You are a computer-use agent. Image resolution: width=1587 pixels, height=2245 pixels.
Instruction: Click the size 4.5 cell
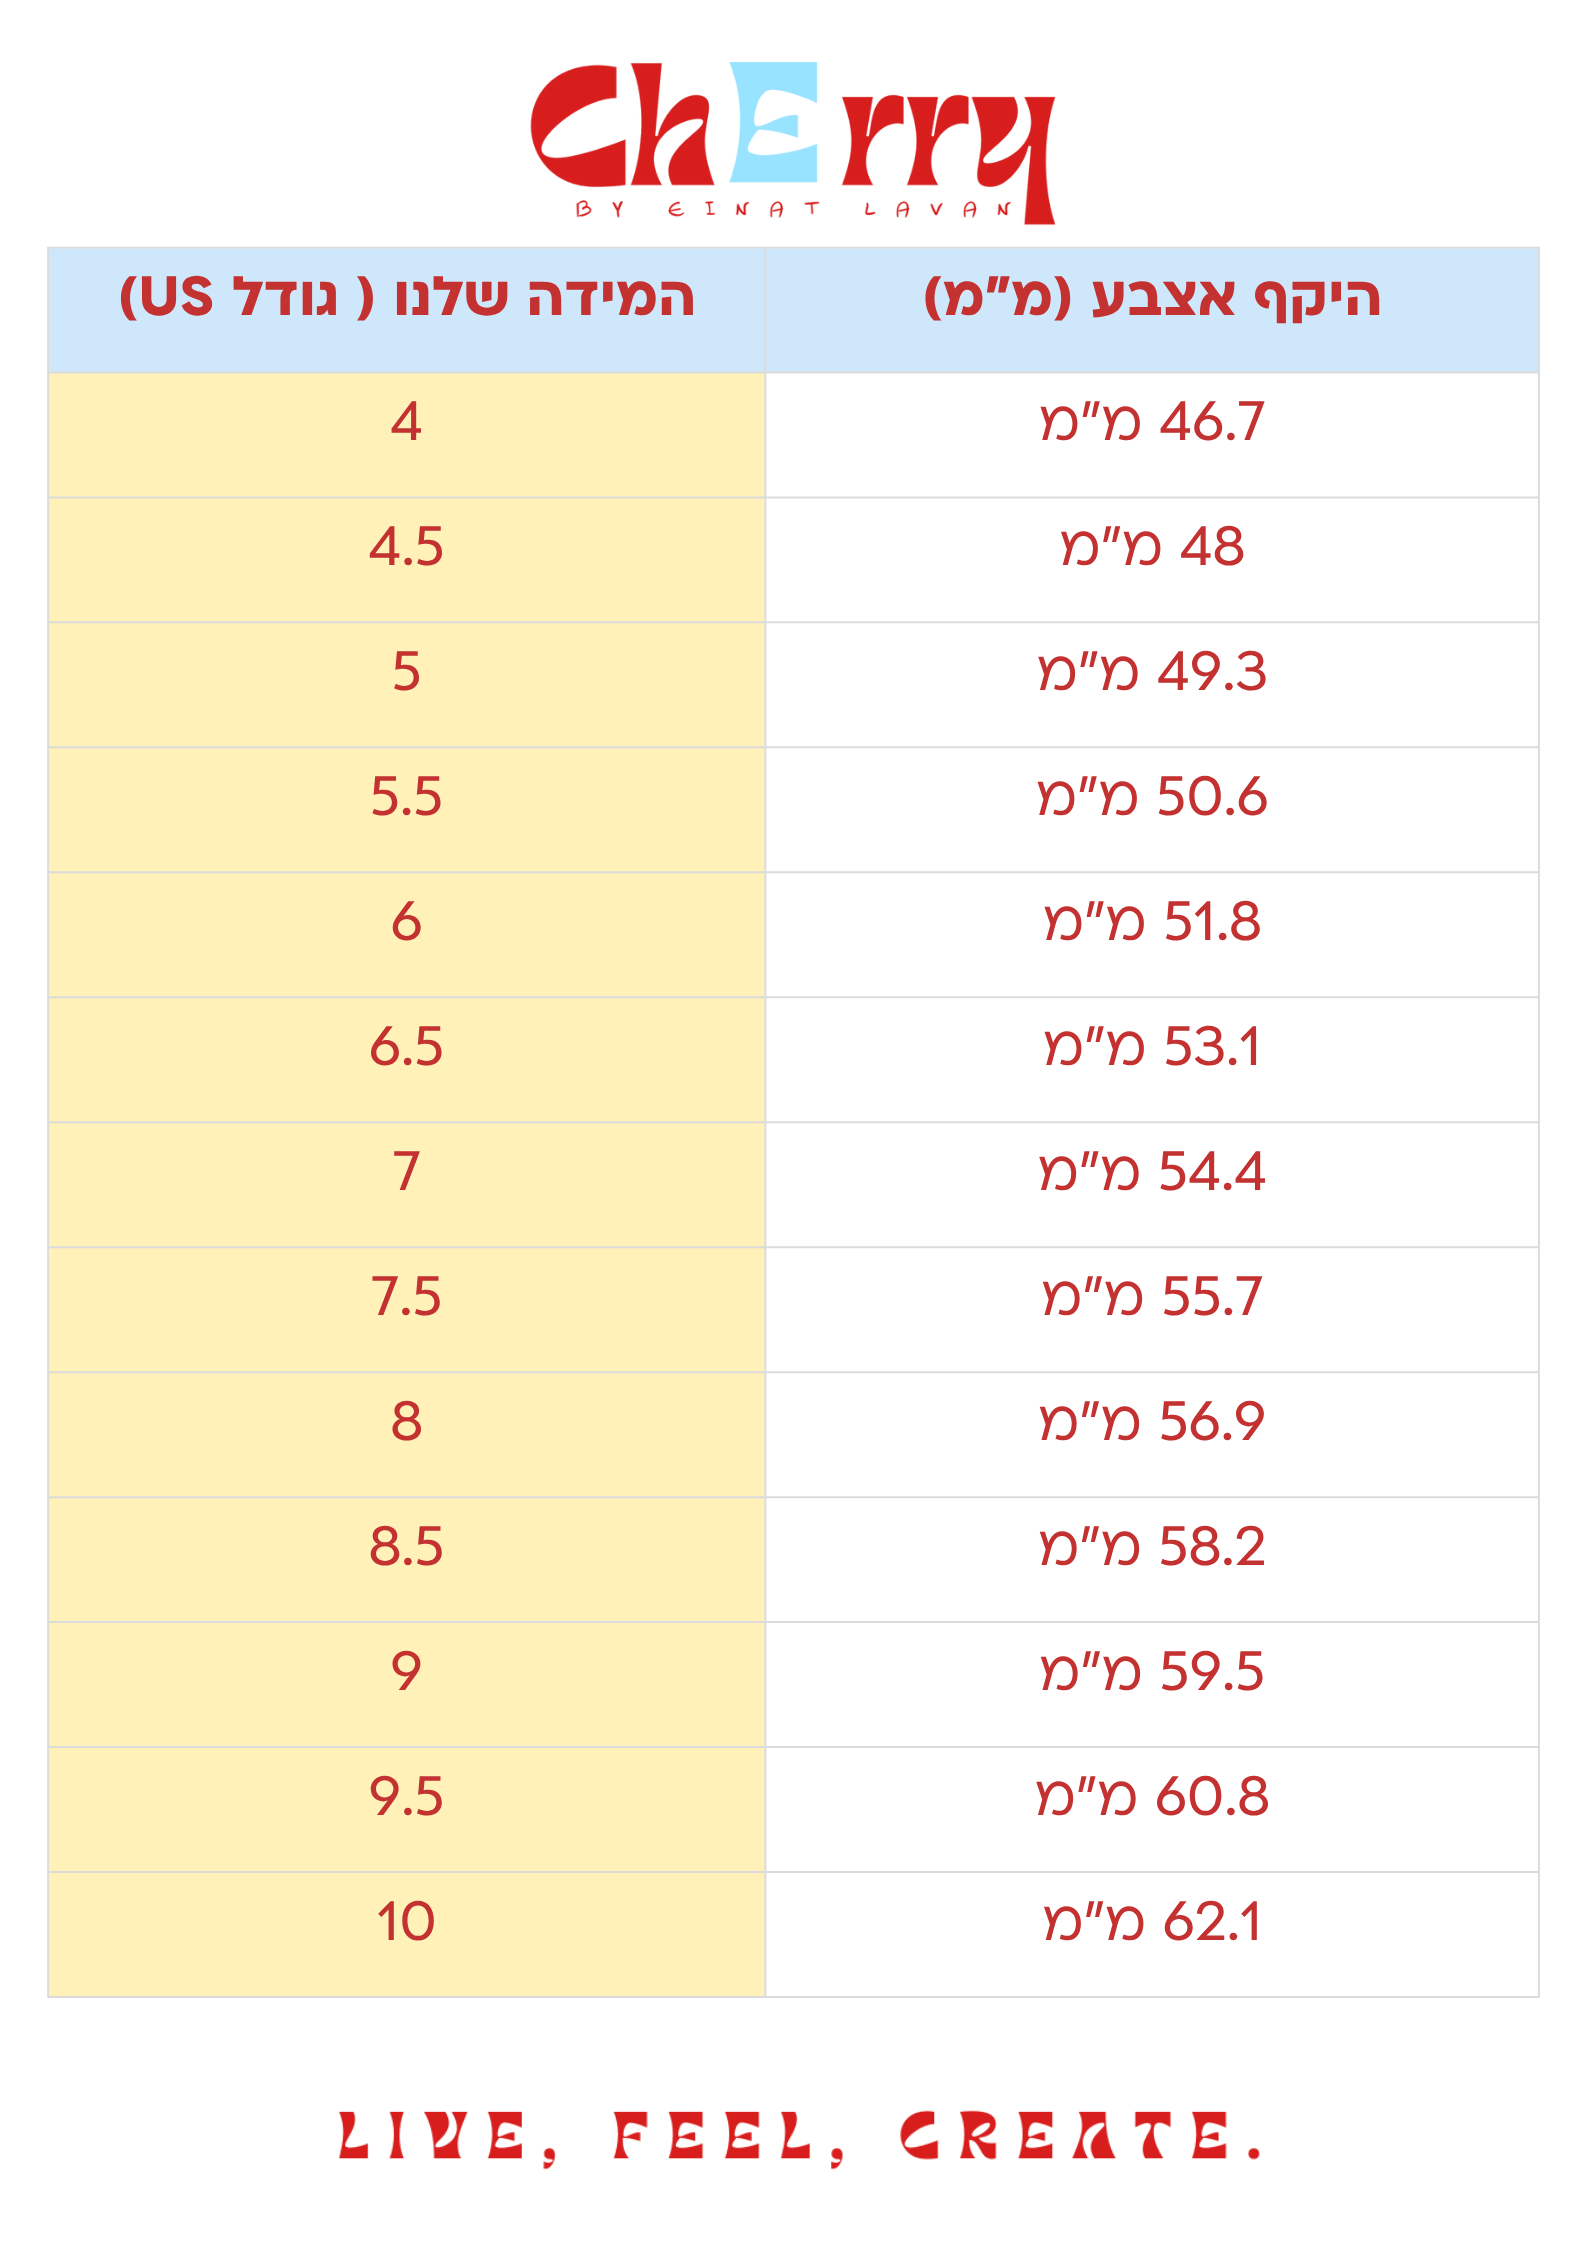[406, 547]
